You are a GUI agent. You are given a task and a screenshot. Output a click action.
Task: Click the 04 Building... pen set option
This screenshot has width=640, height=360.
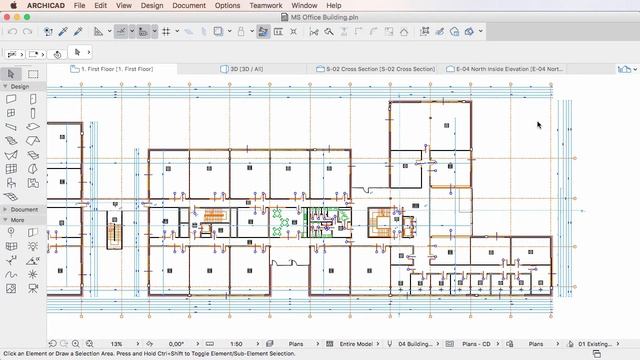click(x=415, y=344)
